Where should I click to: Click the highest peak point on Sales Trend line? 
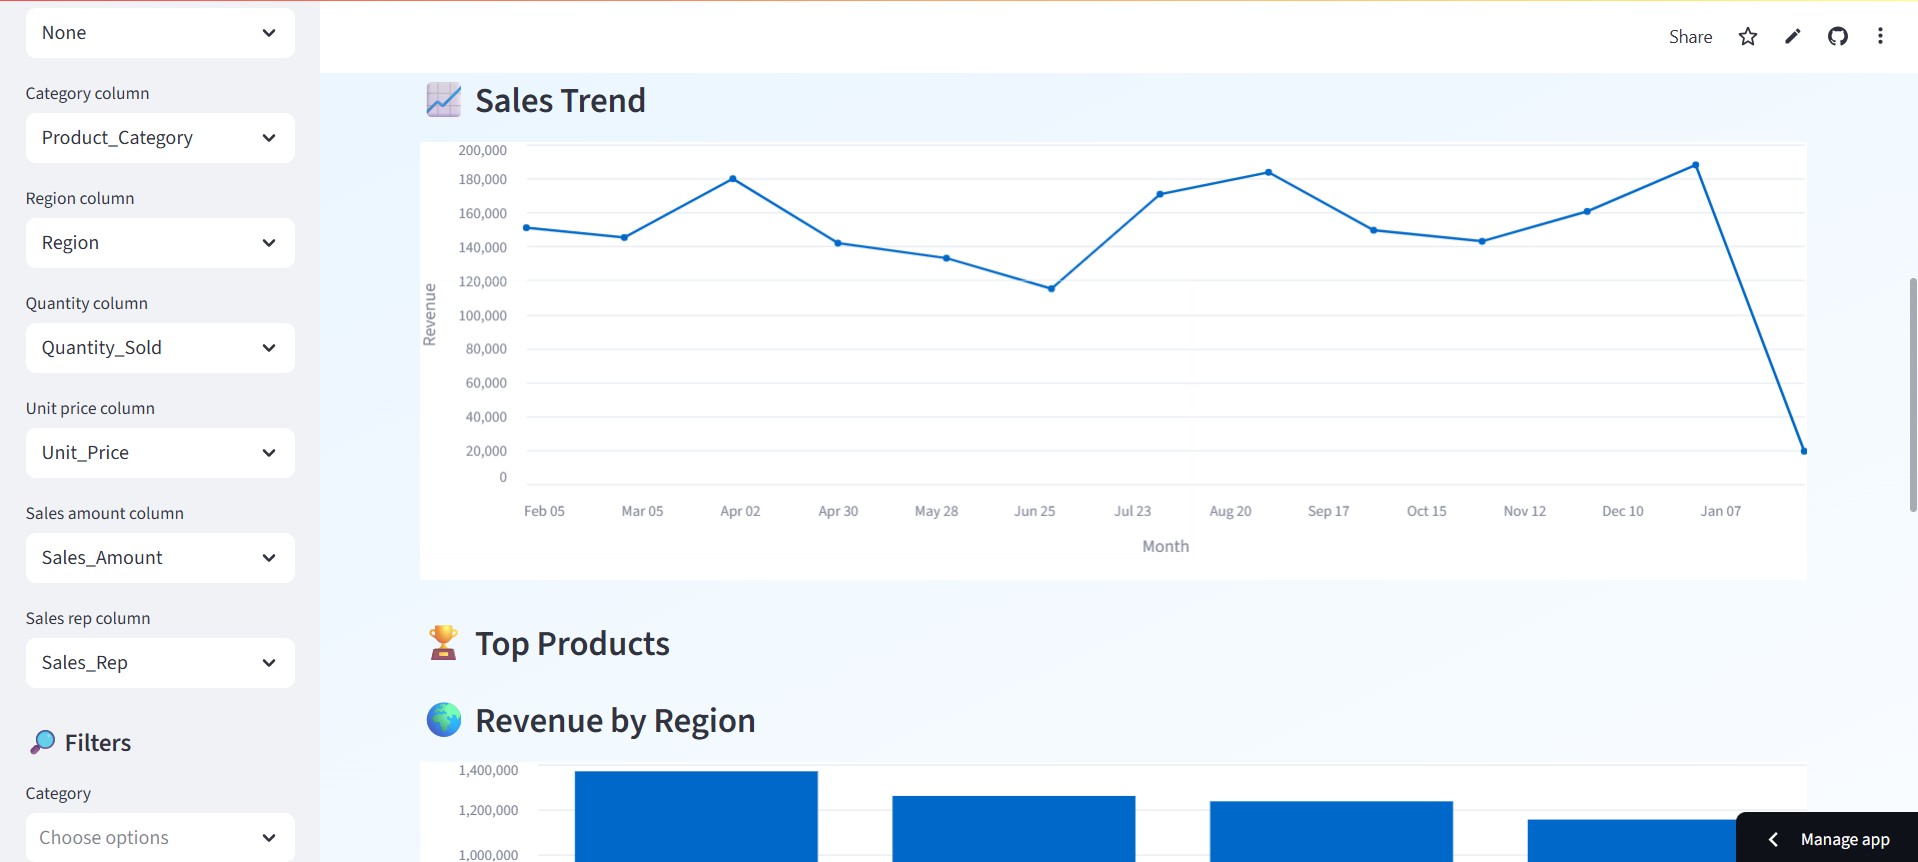tap(1695, 165)
